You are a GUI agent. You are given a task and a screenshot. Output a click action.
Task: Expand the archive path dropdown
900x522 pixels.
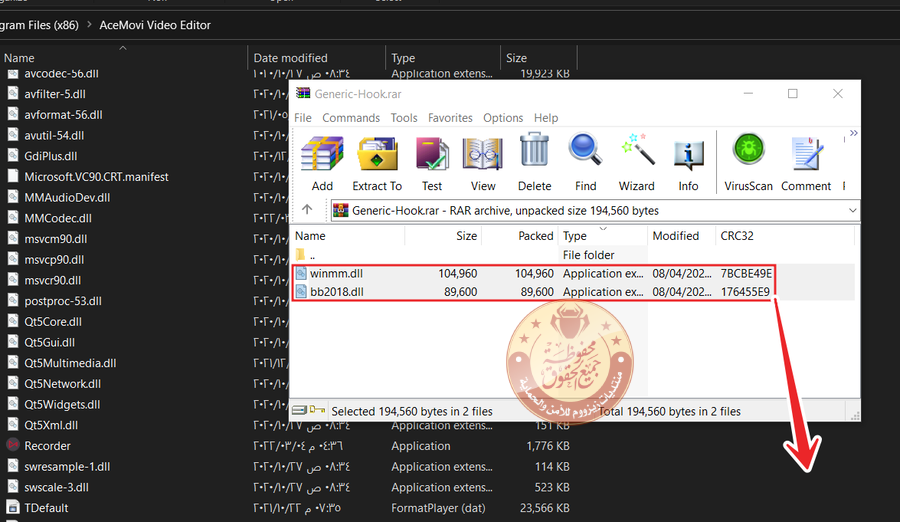(x=852, y=210)
